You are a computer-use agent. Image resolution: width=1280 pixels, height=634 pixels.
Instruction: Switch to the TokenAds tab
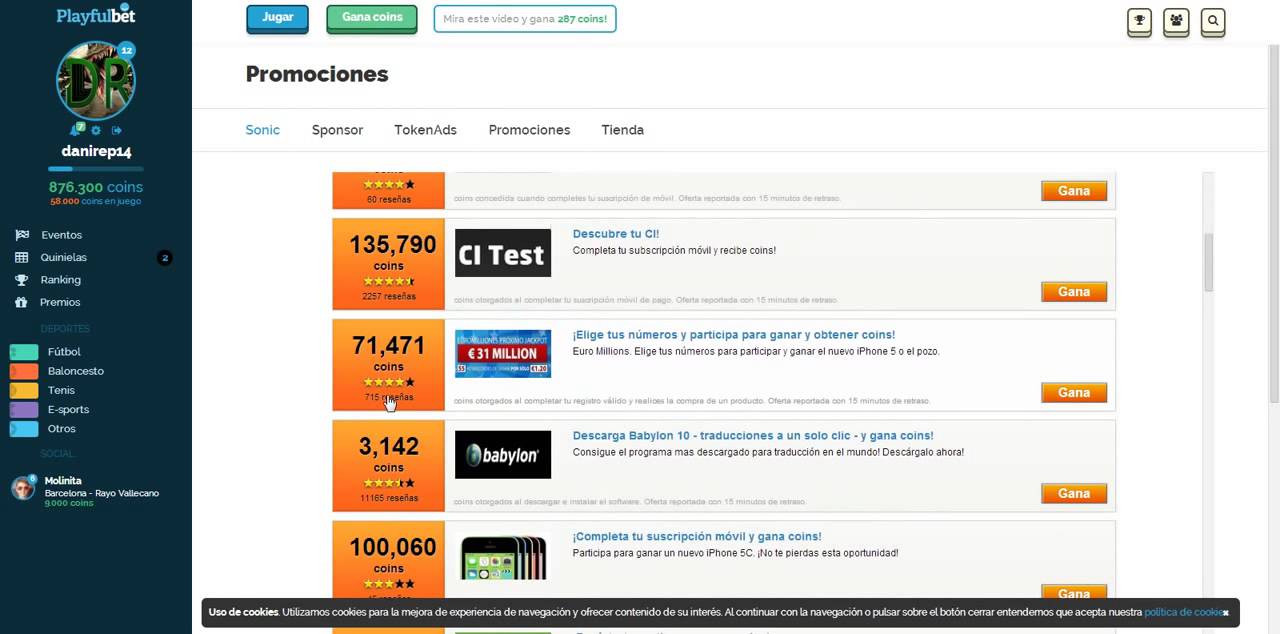click(x=425, y=130)
